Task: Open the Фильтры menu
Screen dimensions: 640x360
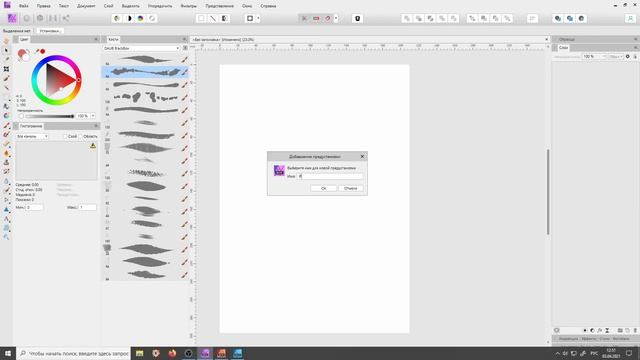Action: click(189, 6)
